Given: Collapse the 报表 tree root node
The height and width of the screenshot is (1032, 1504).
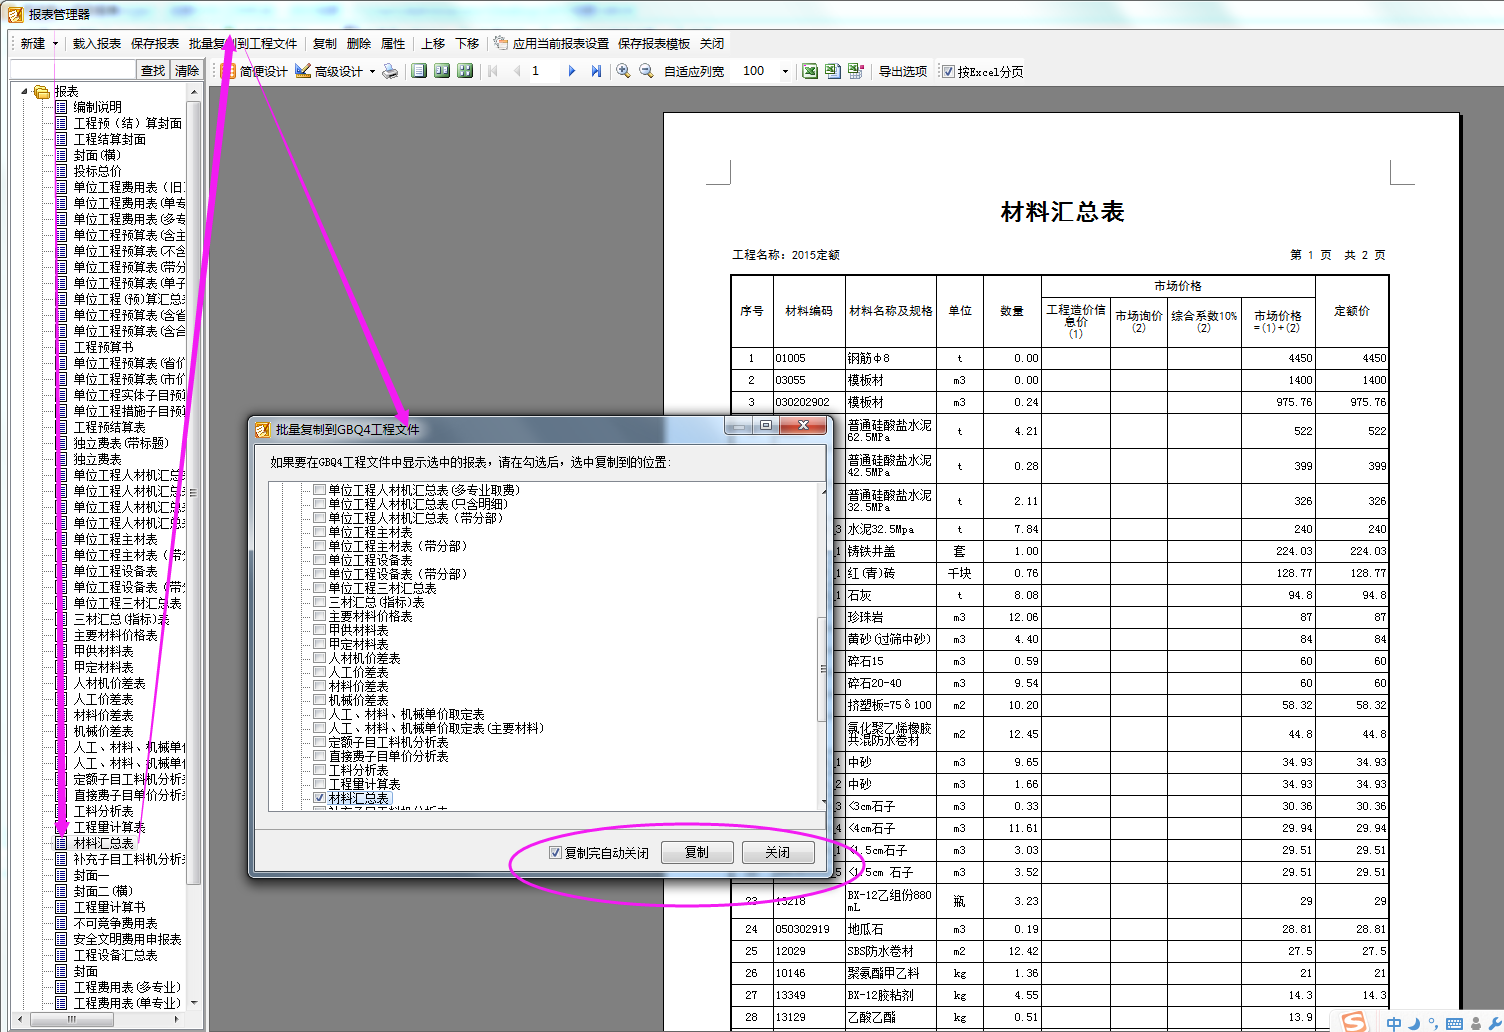Looking at the screenshot, I should (x=25, y=91).
